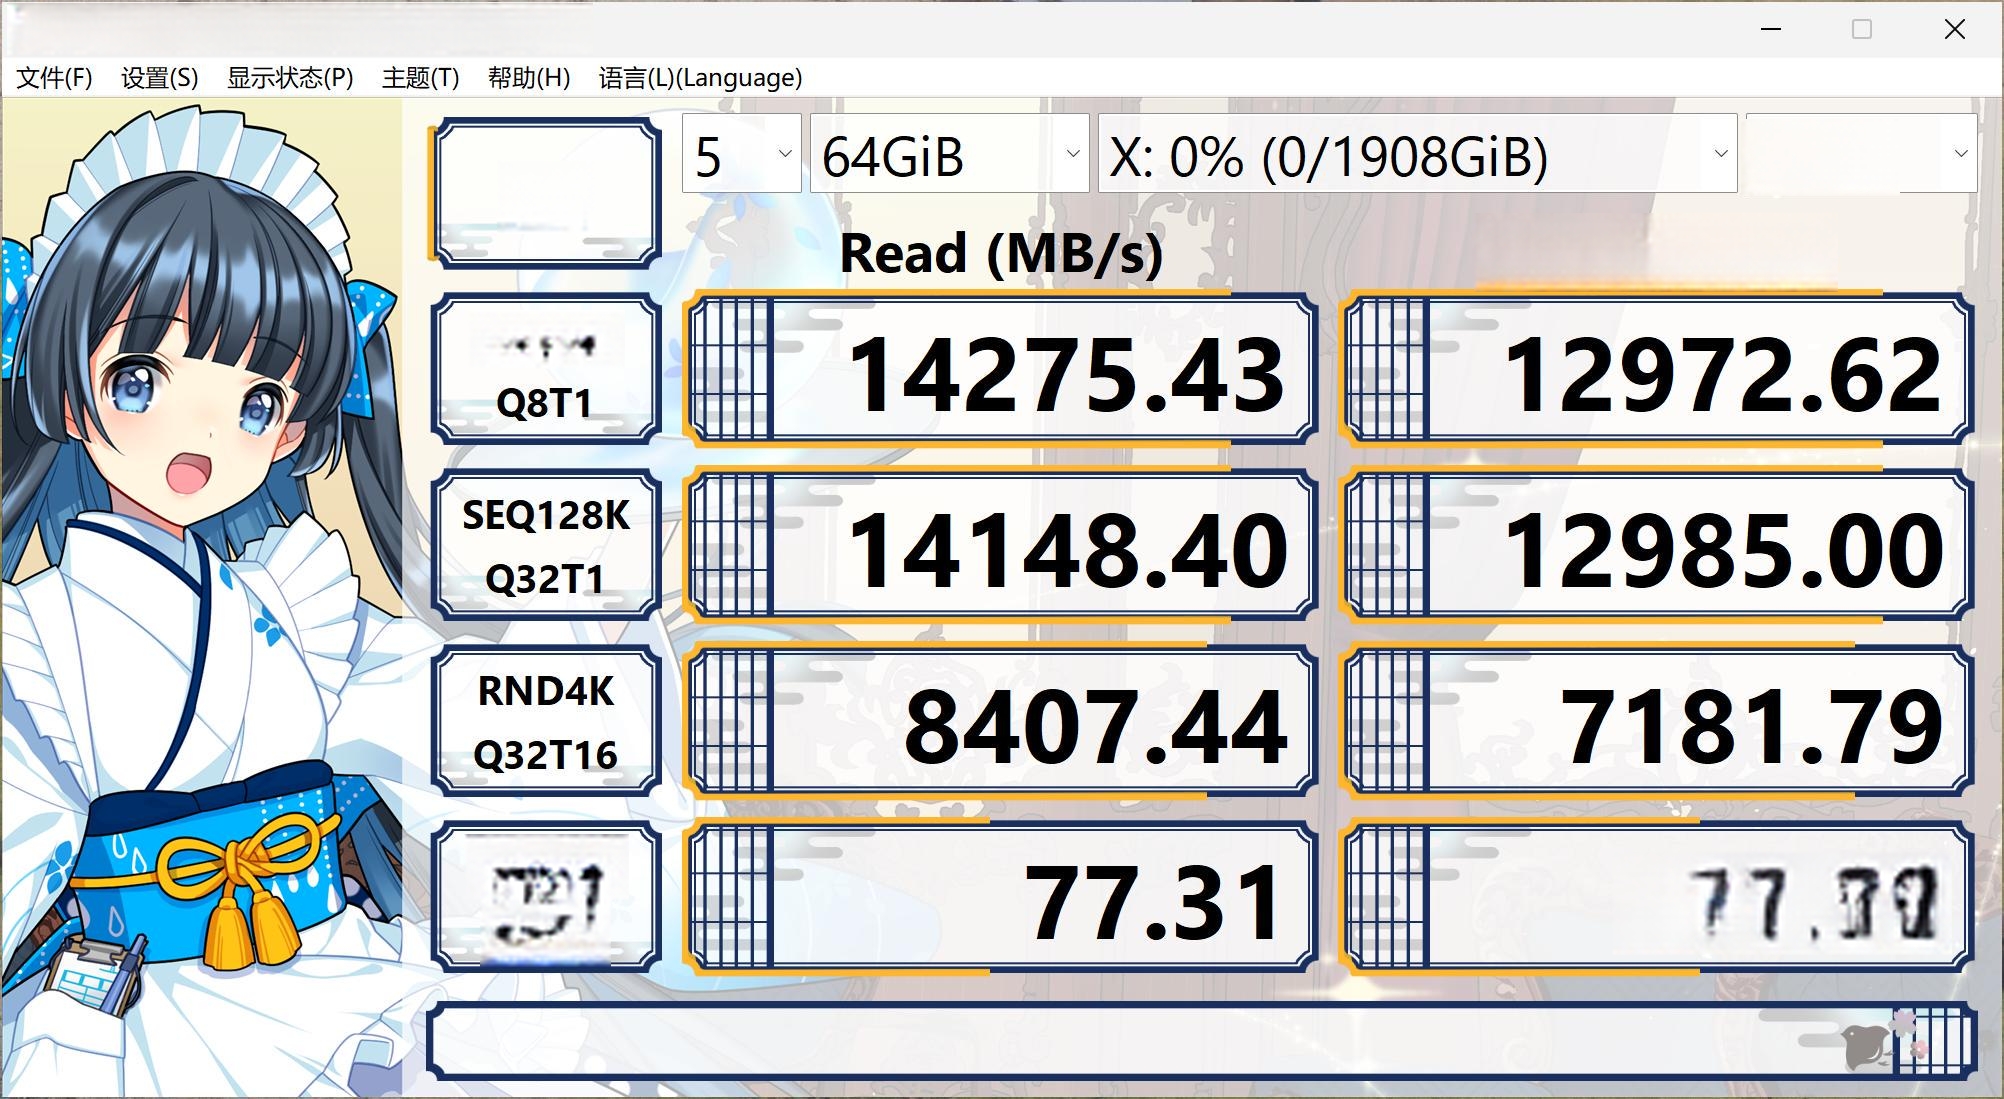Run the RND4K Q32T16 test
This screenshot has width=2004, height=1099.
[x=546, y=721]
